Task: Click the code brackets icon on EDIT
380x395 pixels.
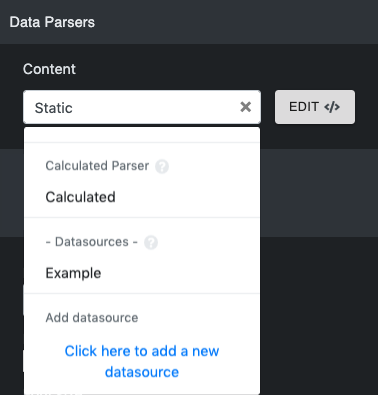Action: tap(332, 107)
